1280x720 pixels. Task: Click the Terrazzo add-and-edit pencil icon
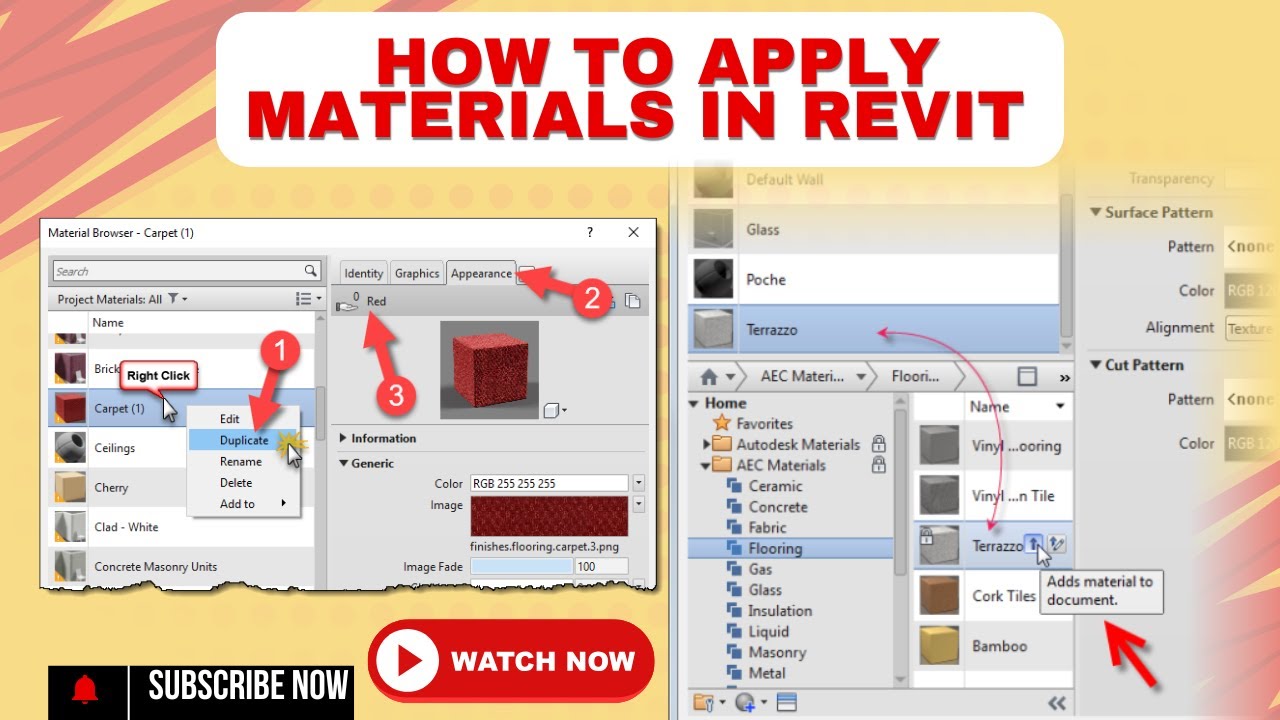[x=1058, y=544]
